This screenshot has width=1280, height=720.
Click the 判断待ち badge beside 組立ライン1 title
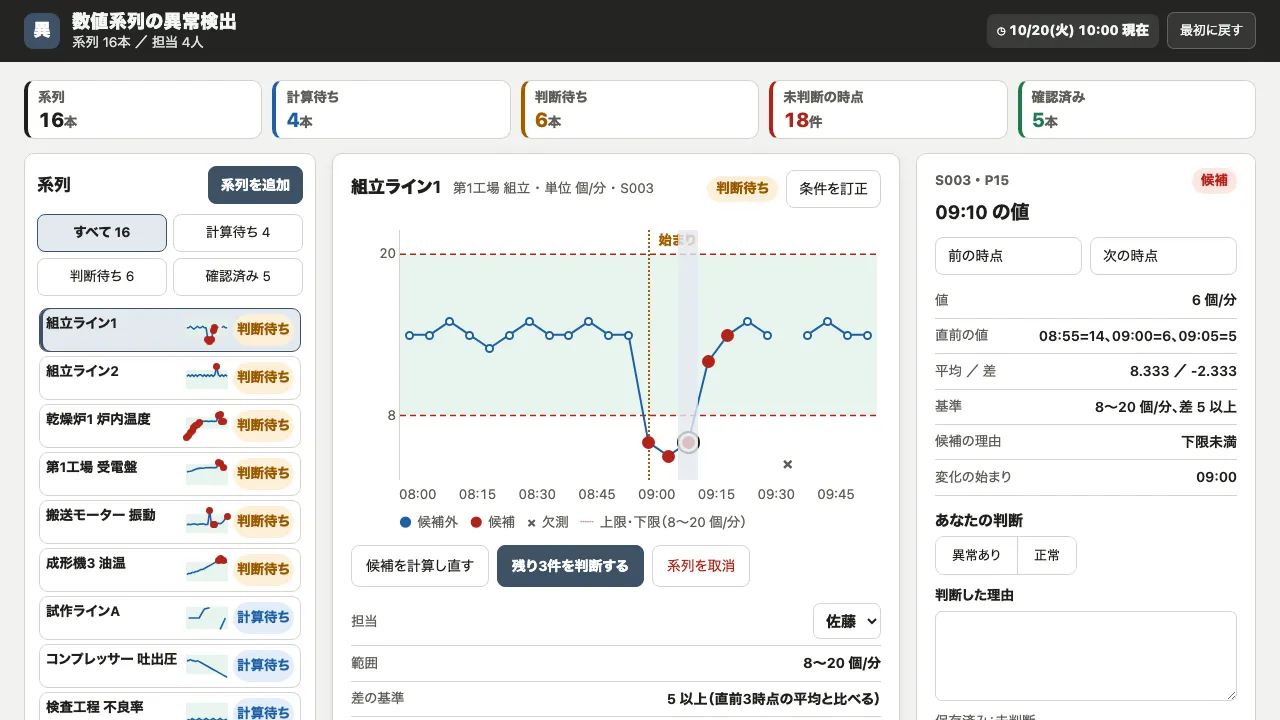point(742,188)
